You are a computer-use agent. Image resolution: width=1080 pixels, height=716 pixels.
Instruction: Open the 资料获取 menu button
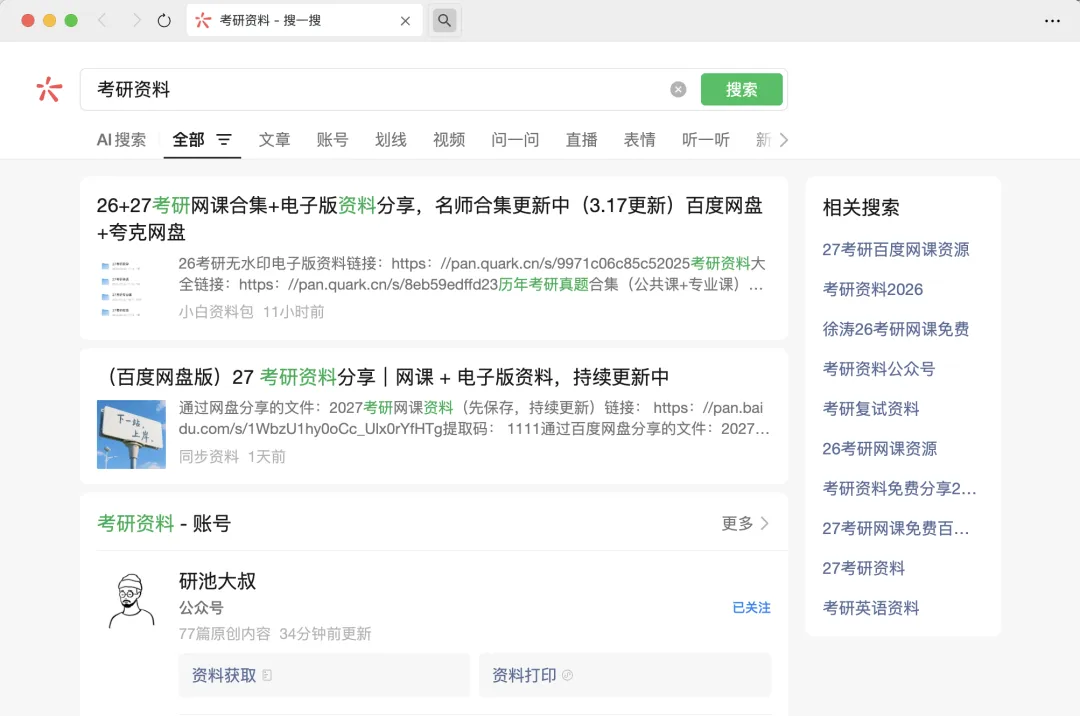[324, 675]
